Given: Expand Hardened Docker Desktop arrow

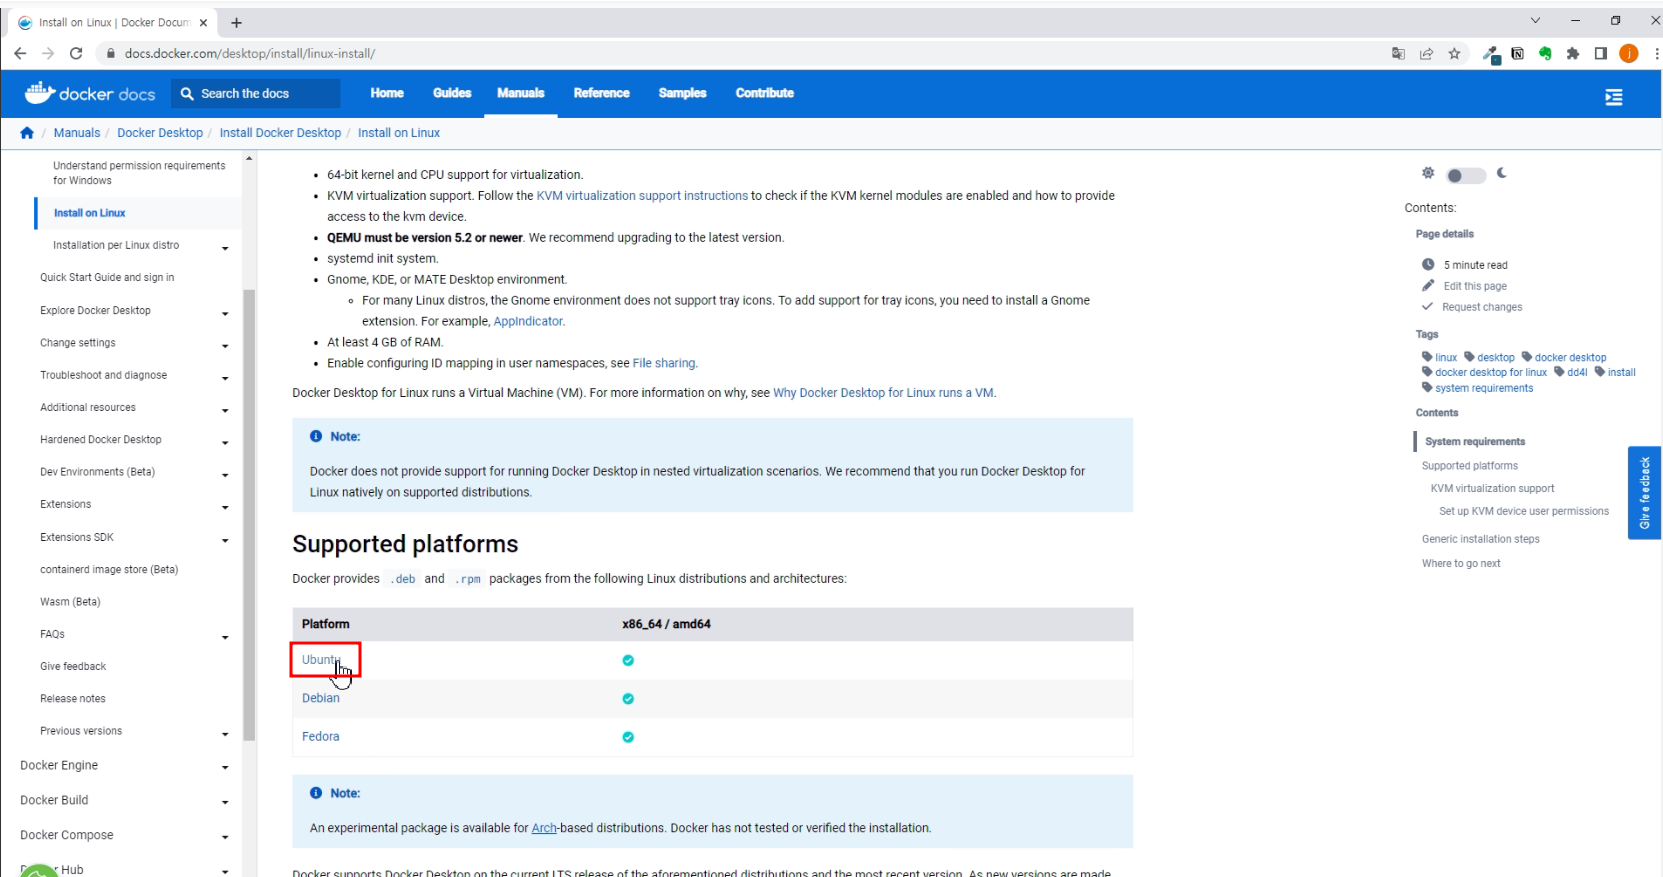Looking at the screenshot, I should pyautogui.click(x=225, y=442).
